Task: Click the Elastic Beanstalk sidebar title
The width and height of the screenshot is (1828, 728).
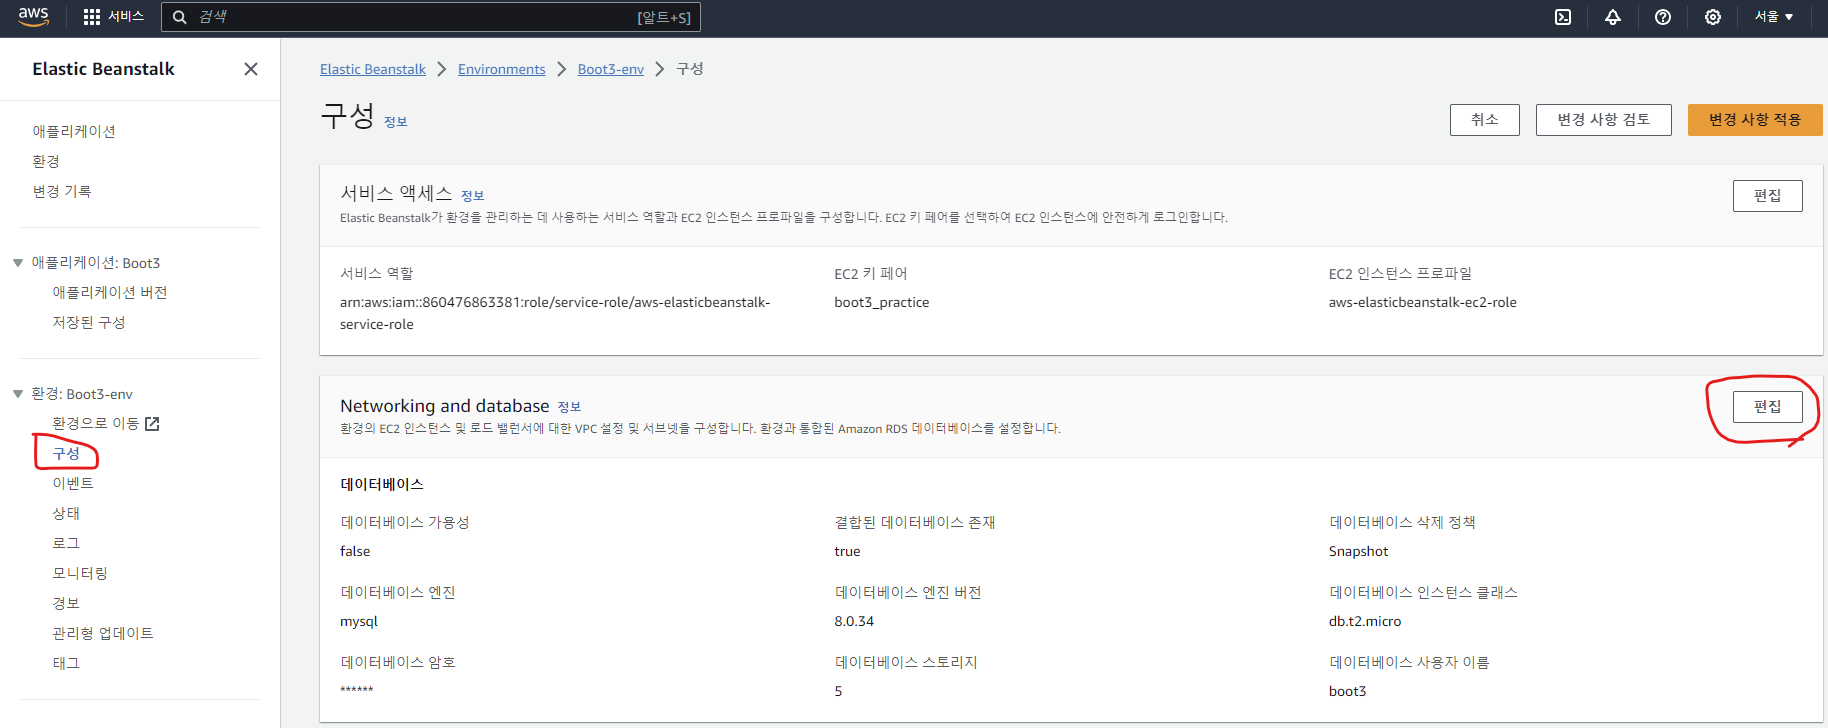Action: click(x=103, y=69)
